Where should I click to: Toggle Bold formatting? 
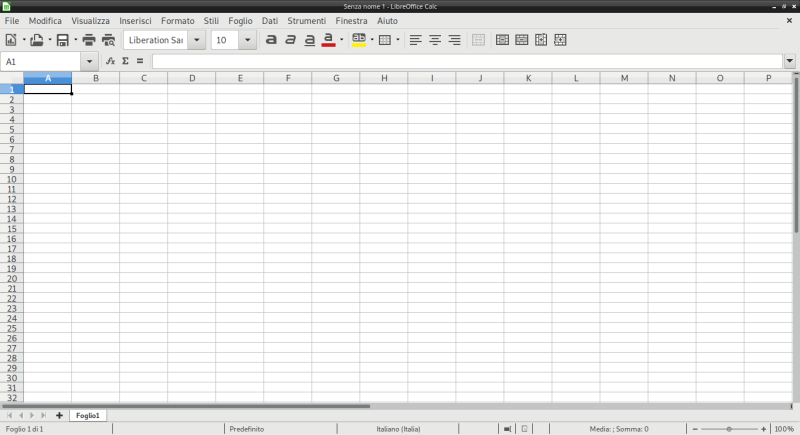(271, 40)
